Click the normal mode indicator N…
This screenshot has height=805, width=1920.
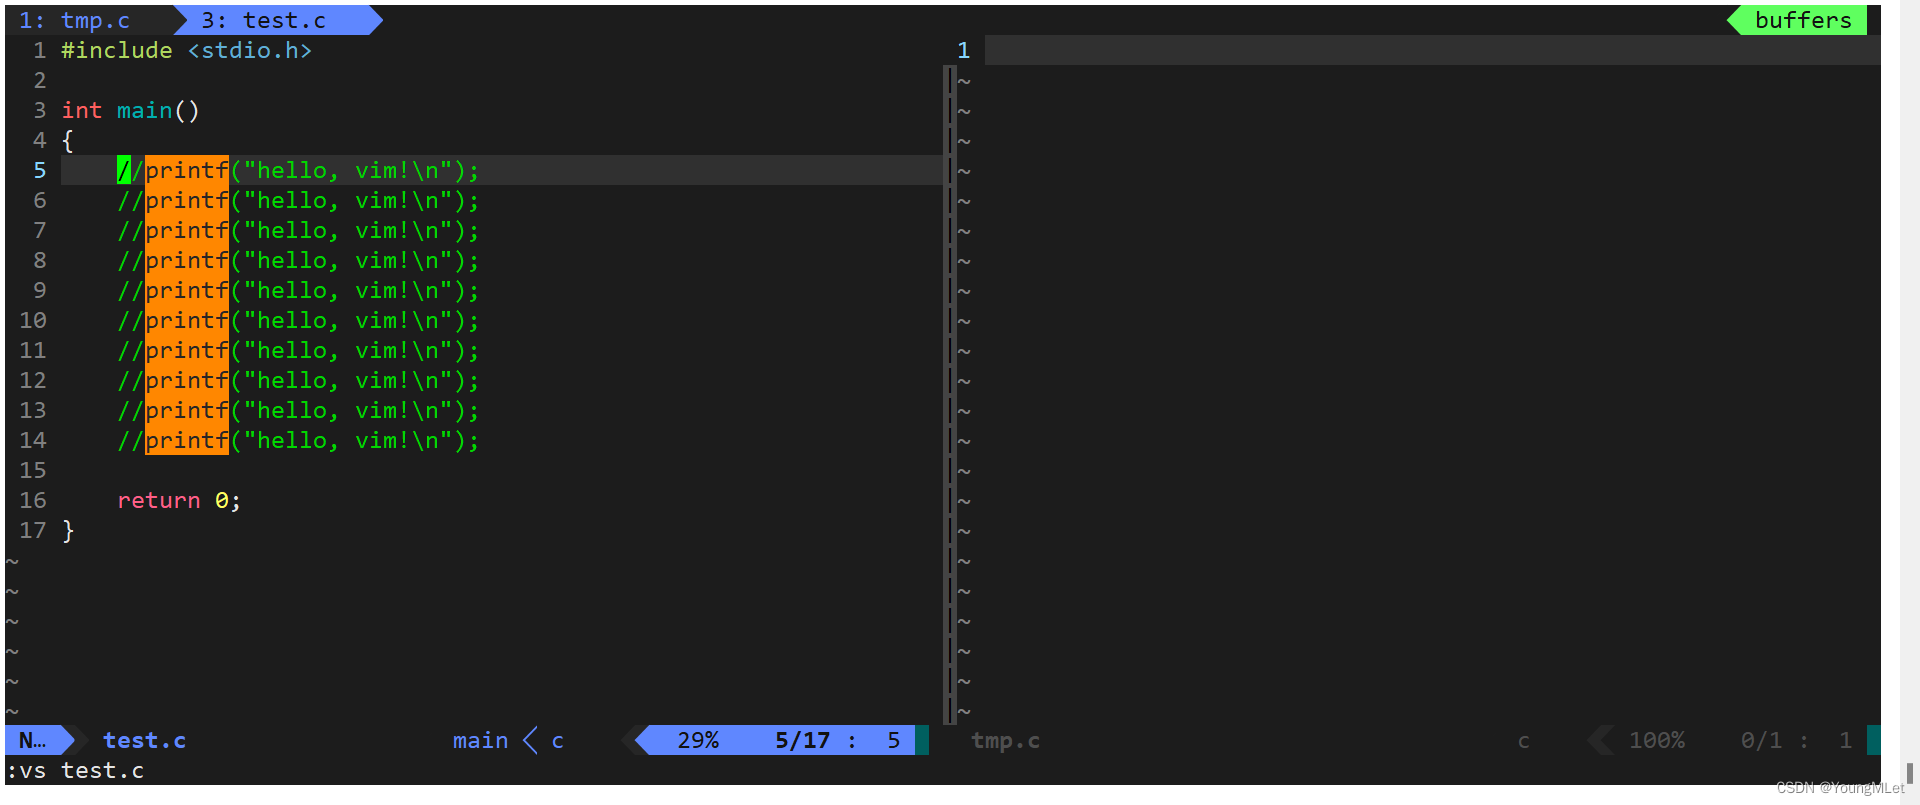tap(33, 740)
